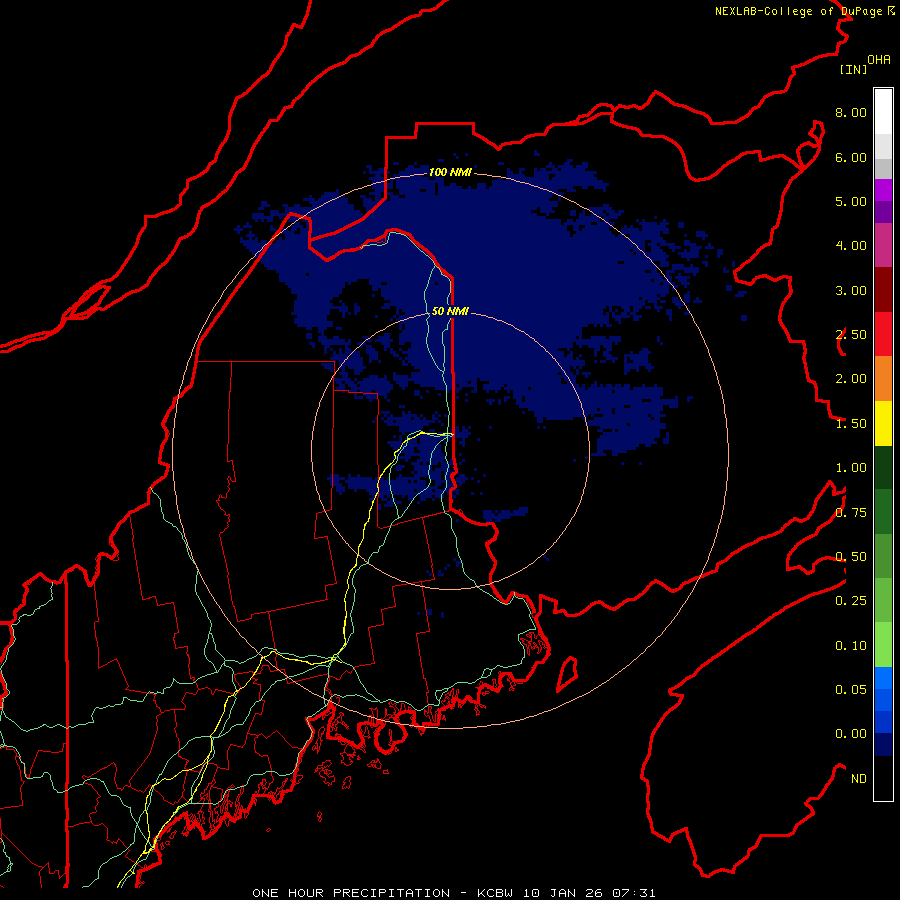Select the orange legend swatch
This screenshot has height=900, width=900.
click(883, 379)
